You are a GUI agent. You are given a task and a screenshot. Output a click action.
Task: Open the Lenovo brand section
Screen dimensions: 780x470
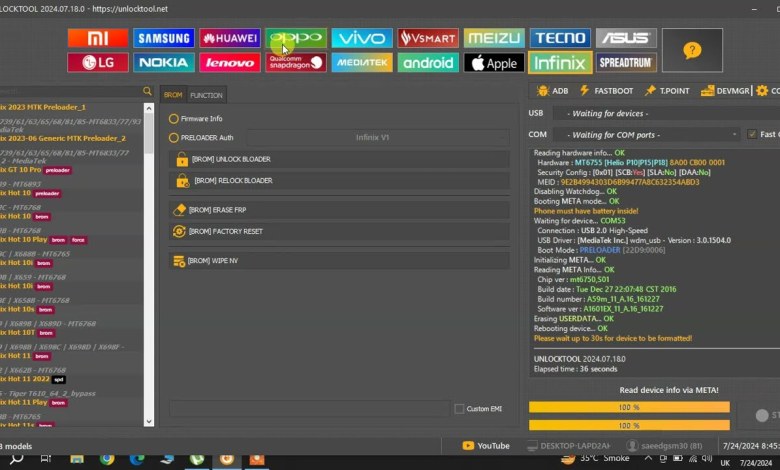[230, 63]
